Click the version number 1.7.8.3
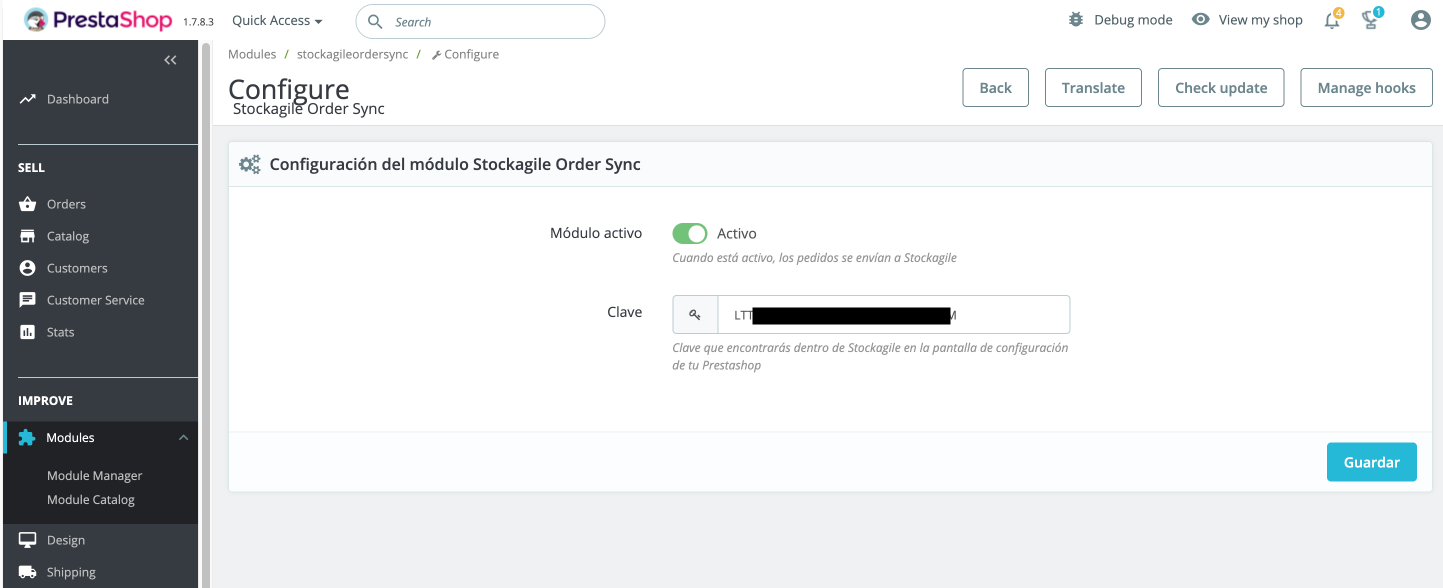 198,21
